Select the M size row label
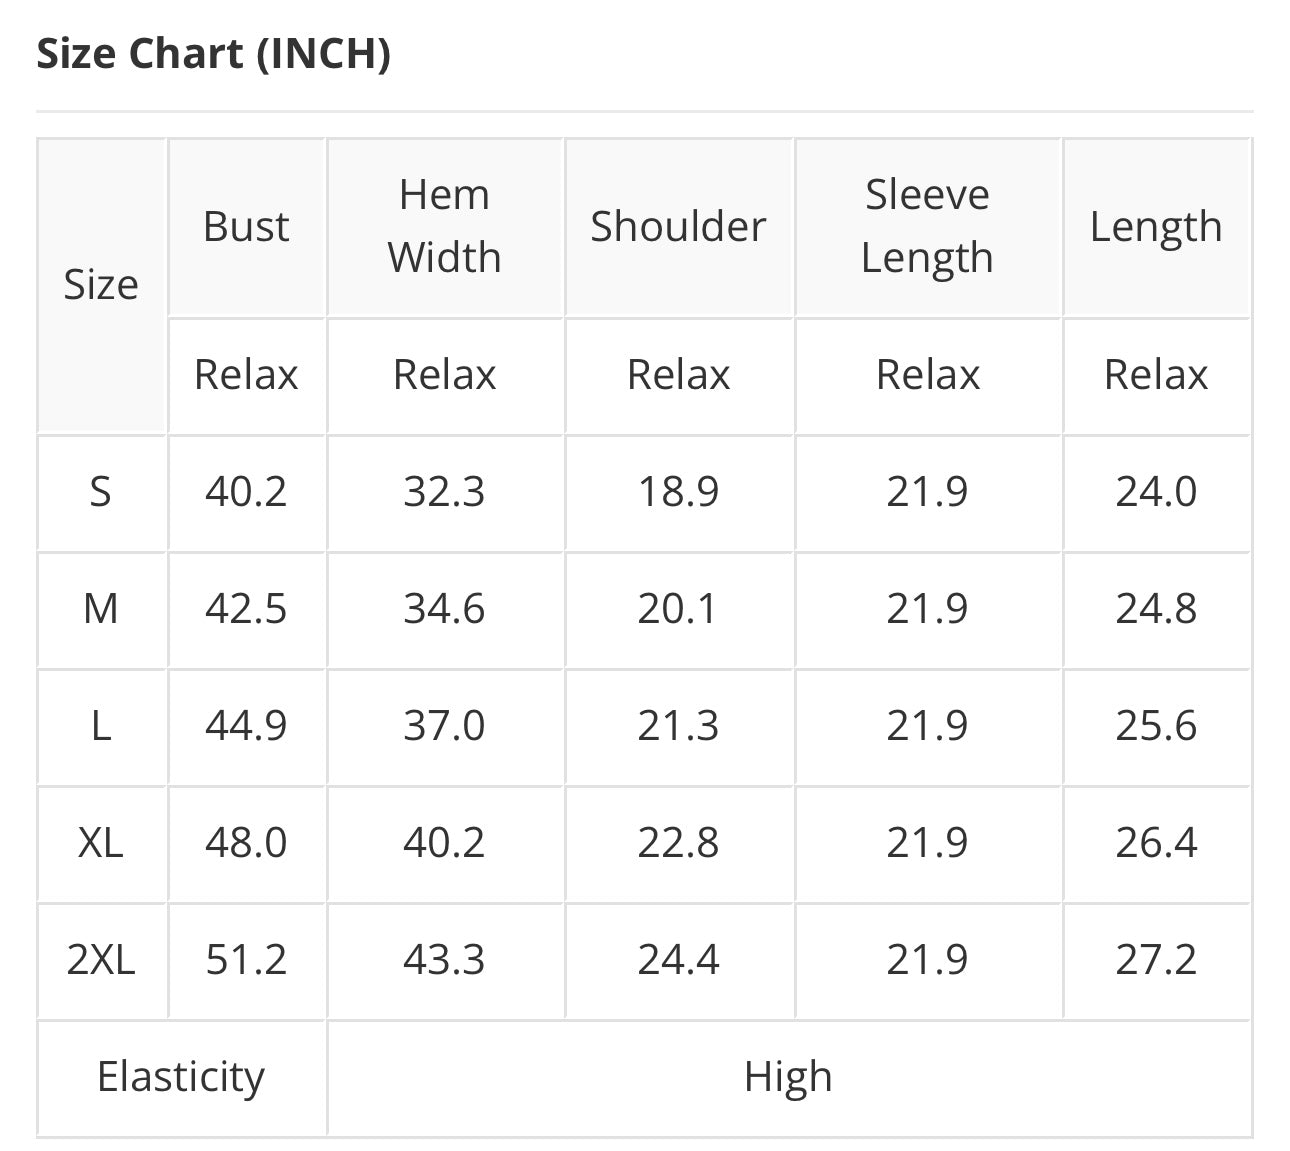This screenshot has height=1151, width=1290. pos(101,609)
